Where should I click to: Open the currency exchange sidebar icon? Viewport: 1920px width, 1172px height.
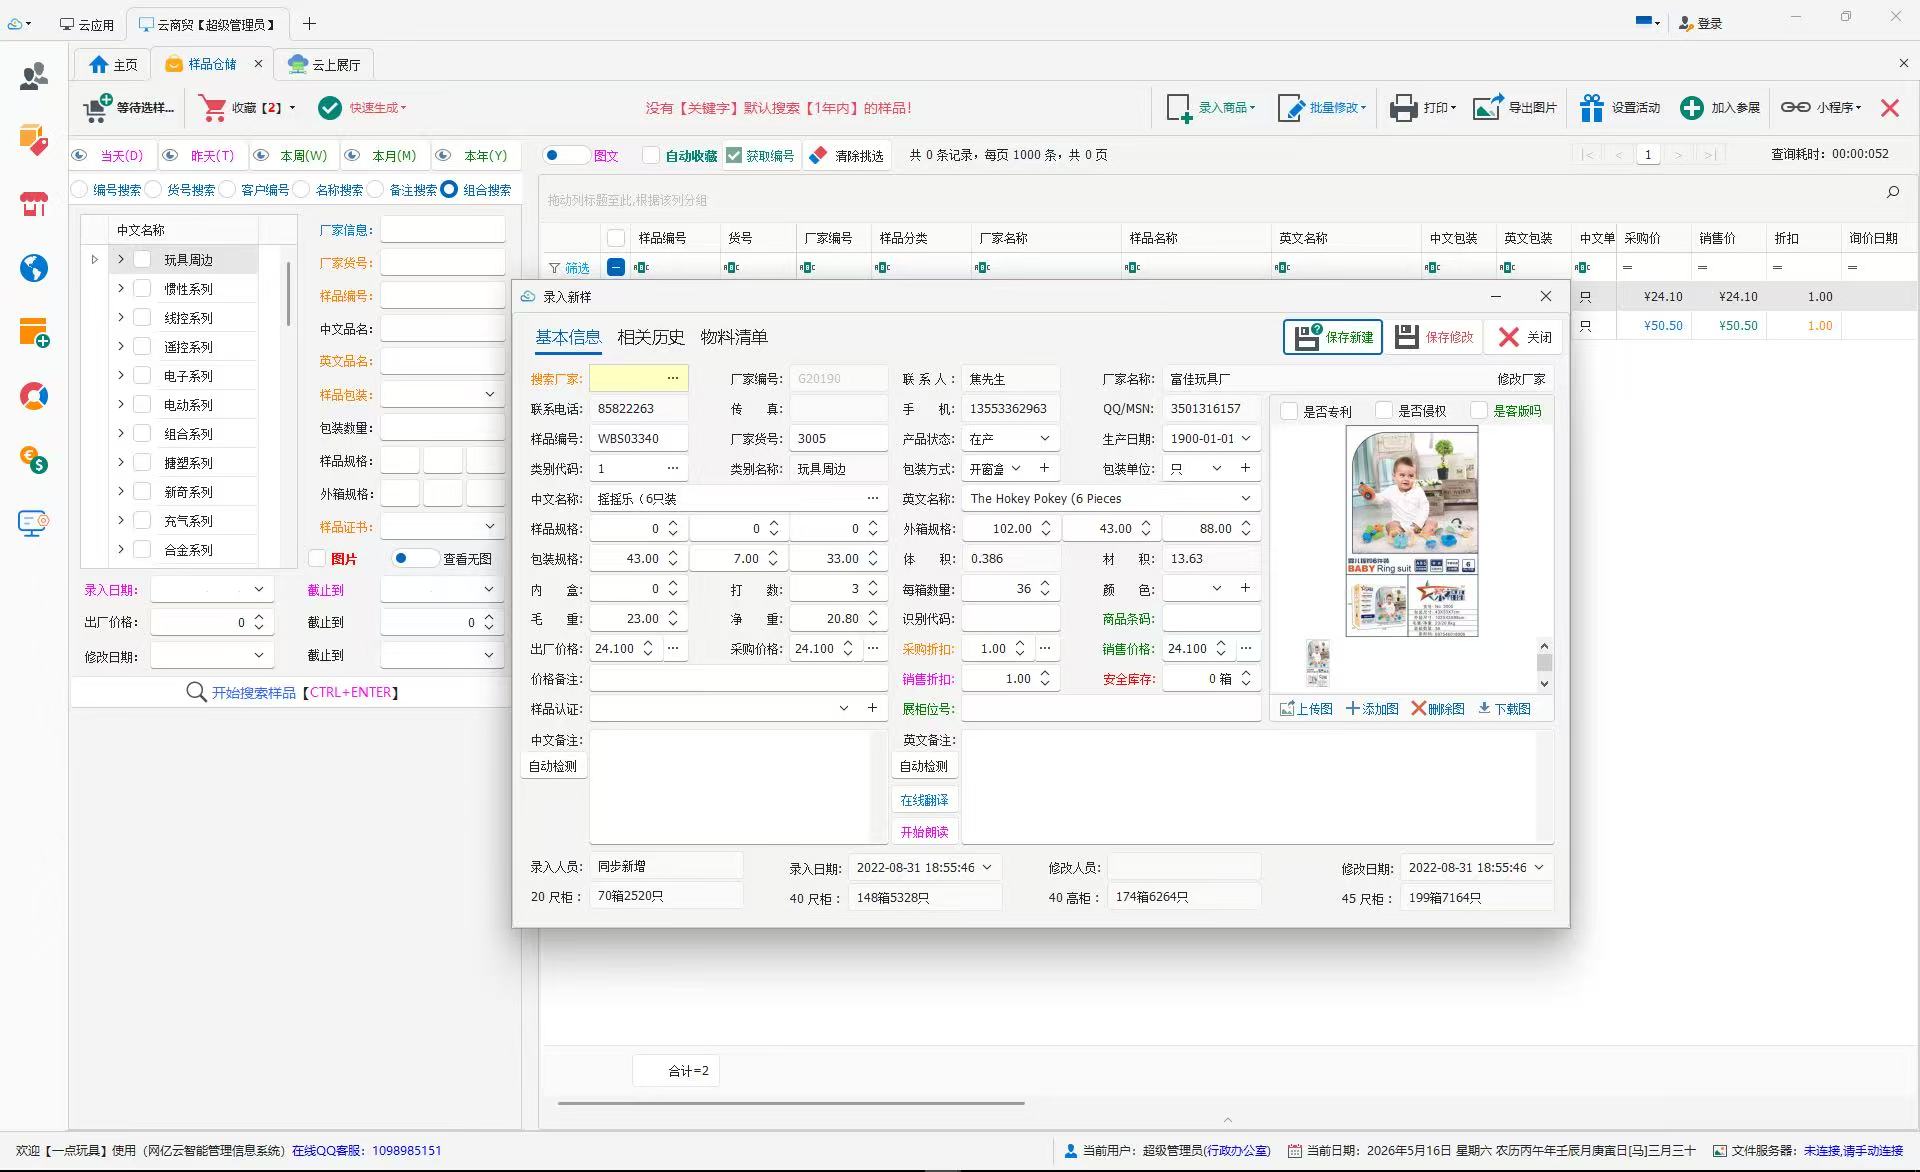click(34, 460)
